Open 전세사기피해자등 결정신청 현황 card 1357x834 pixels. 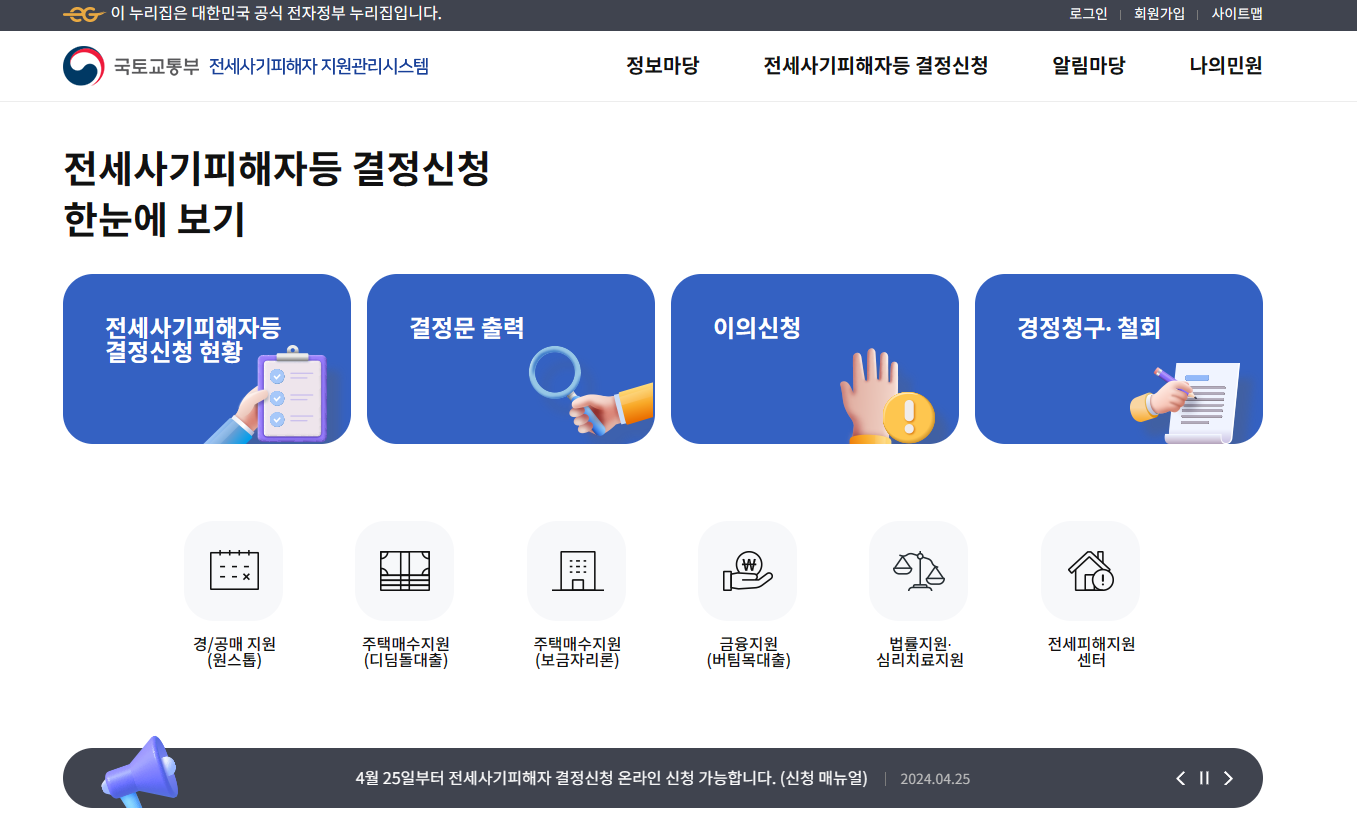click(207, 359)
